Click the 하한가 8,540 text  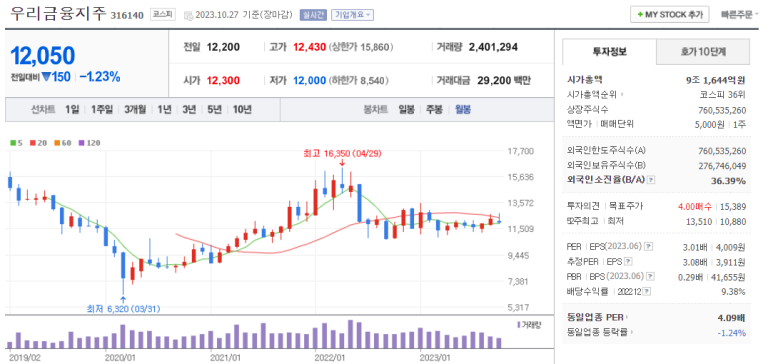point(358,80)
